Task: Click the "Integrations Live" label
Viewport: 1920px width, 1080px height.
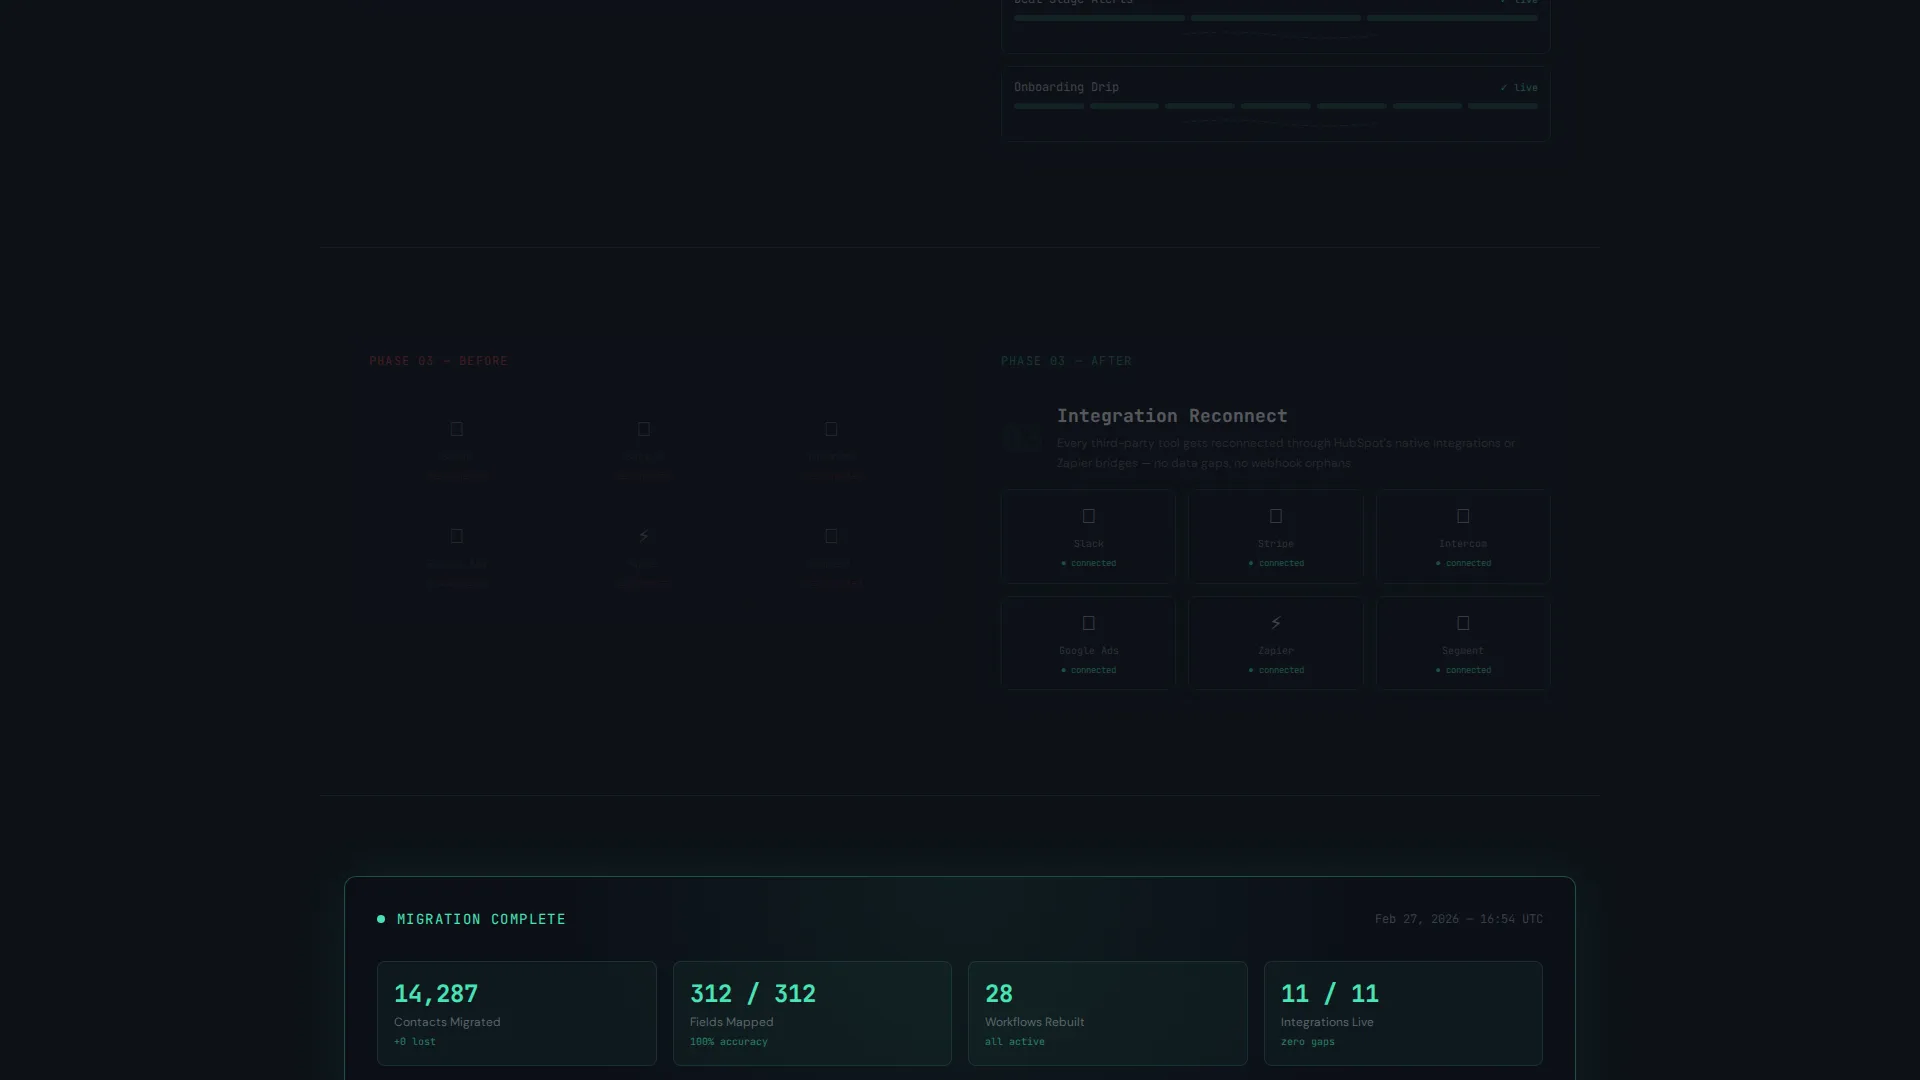Action: (1327, 1022)
